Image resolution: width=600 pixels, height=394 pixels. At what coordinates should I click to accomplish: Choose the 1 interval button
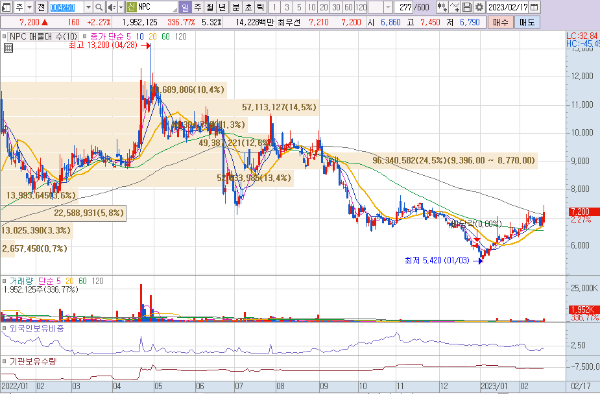pyautogui.click(x=274, y=7)
